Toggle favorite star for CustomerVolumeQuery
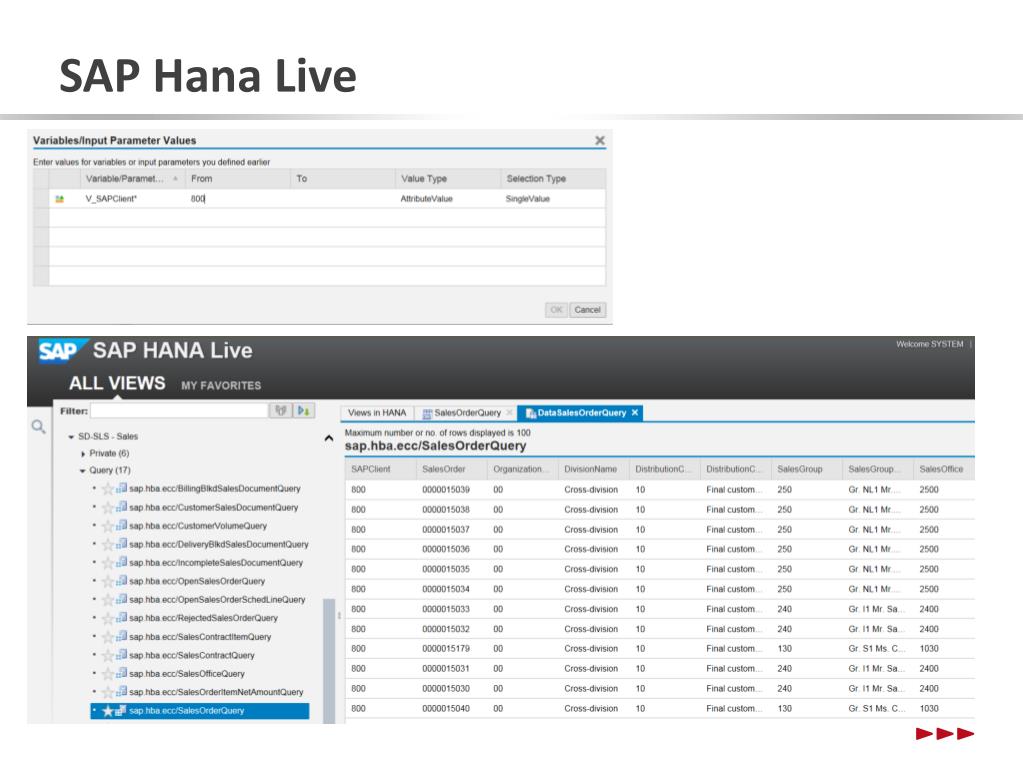1023x767 pixels. [108, 526]
